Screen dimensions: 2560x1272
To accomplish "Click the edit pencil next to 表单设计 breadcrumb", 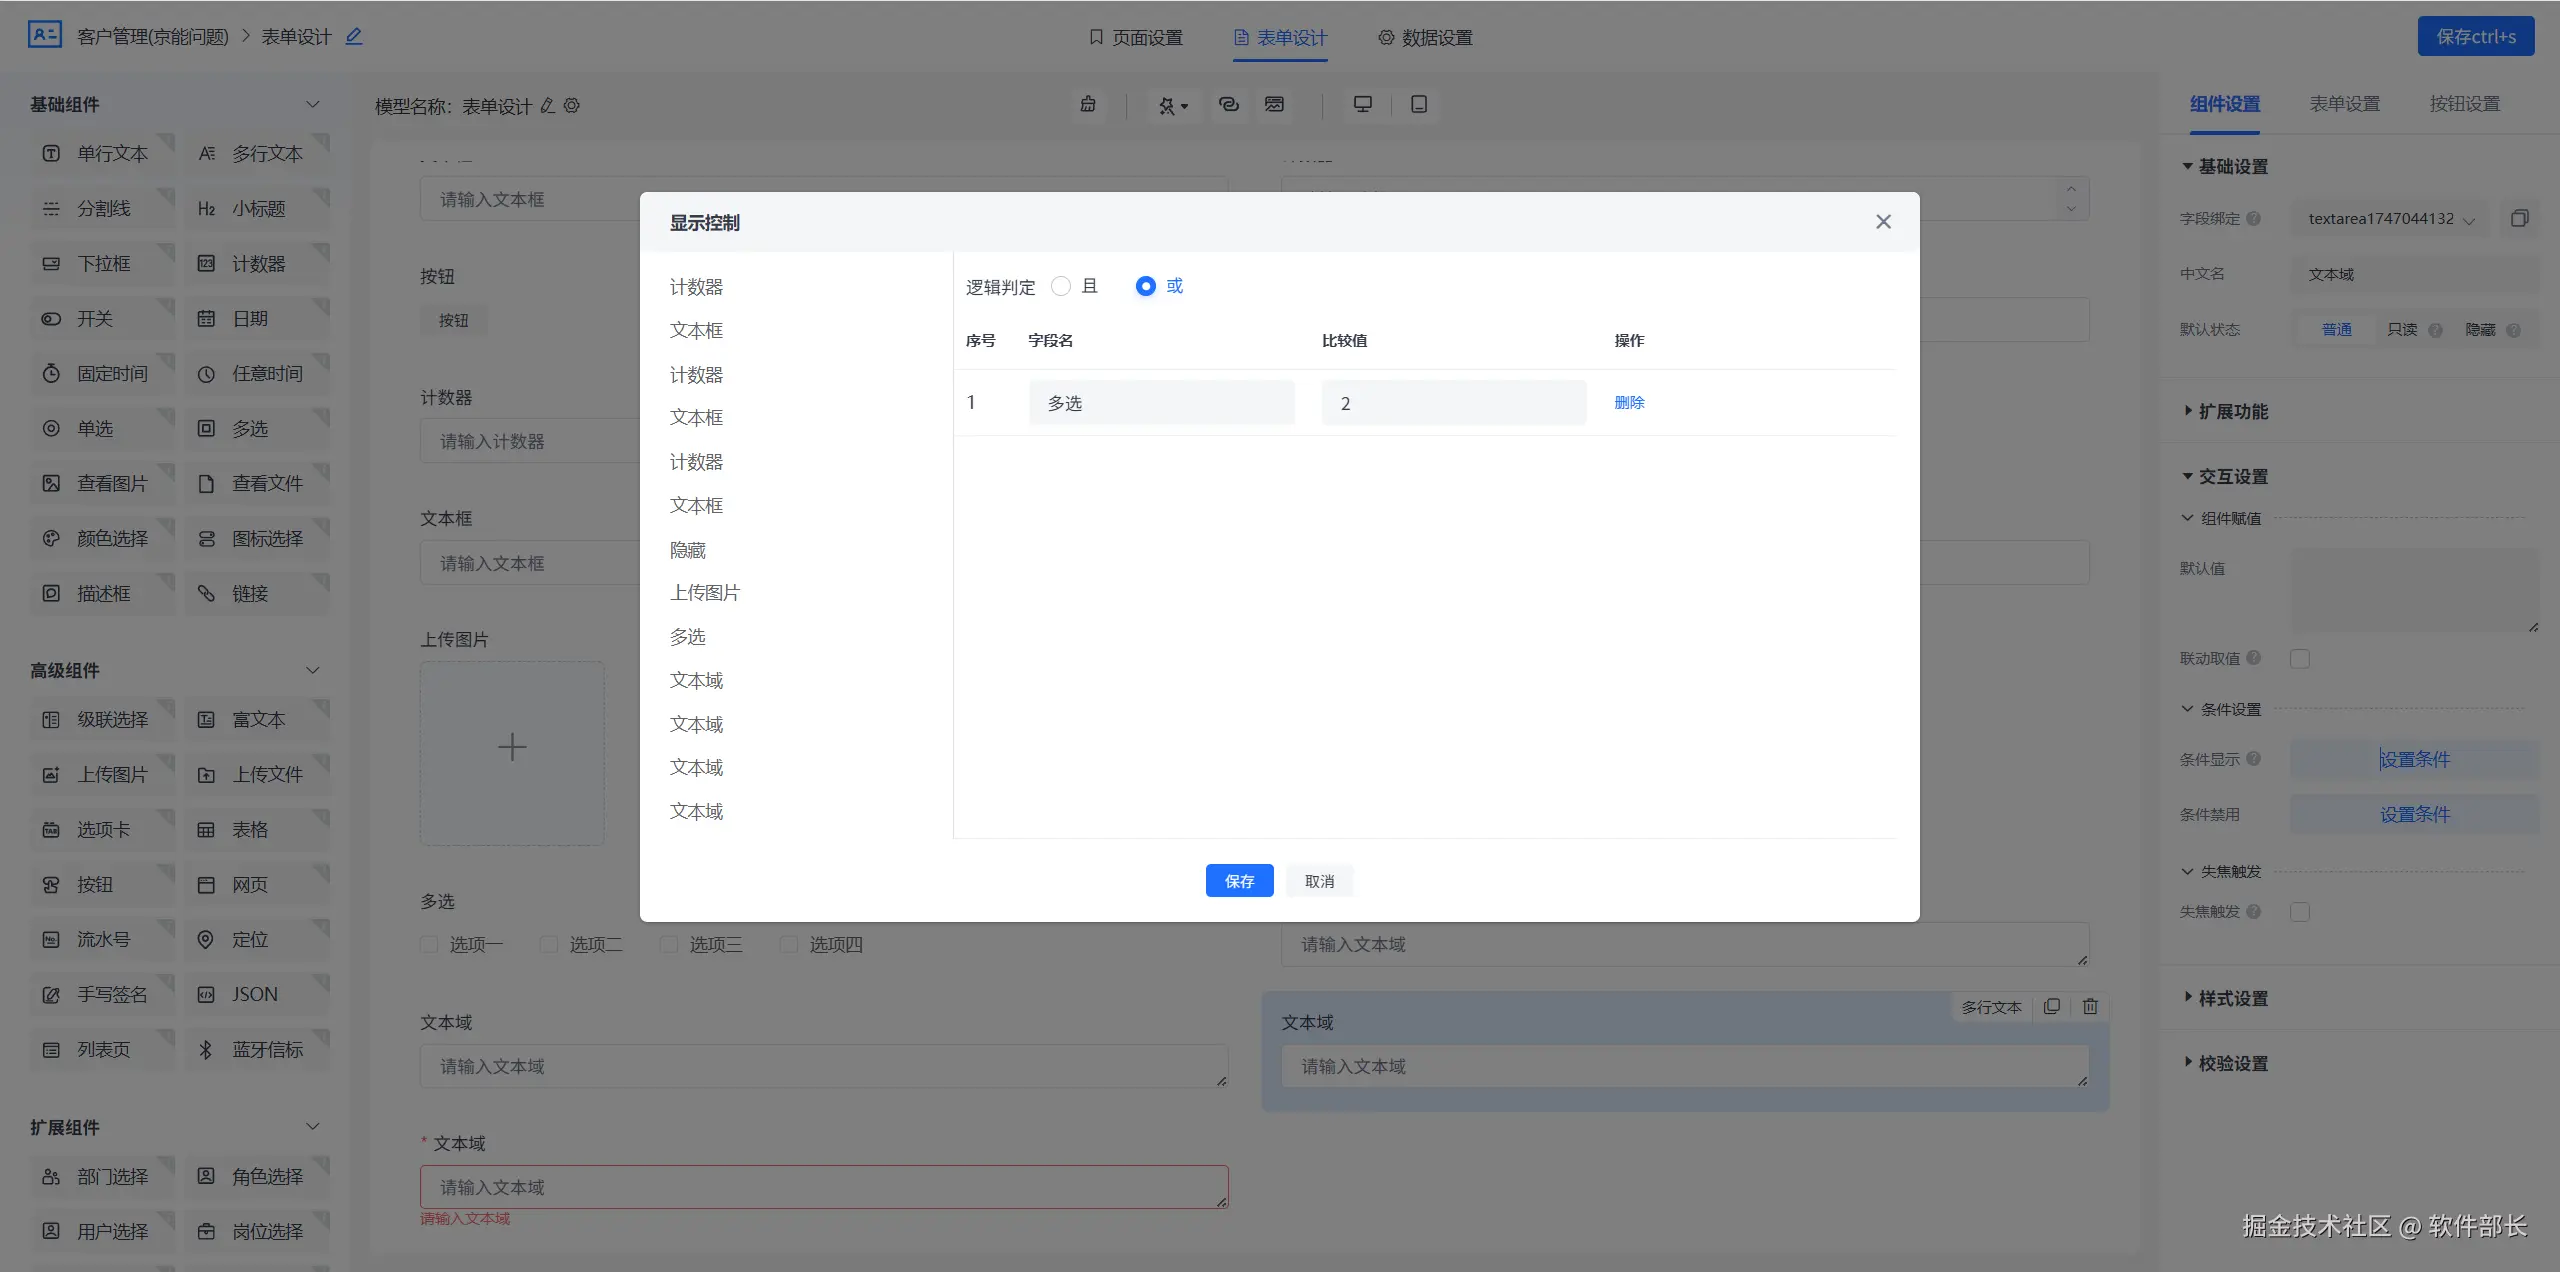I will (x=353, y=36).
